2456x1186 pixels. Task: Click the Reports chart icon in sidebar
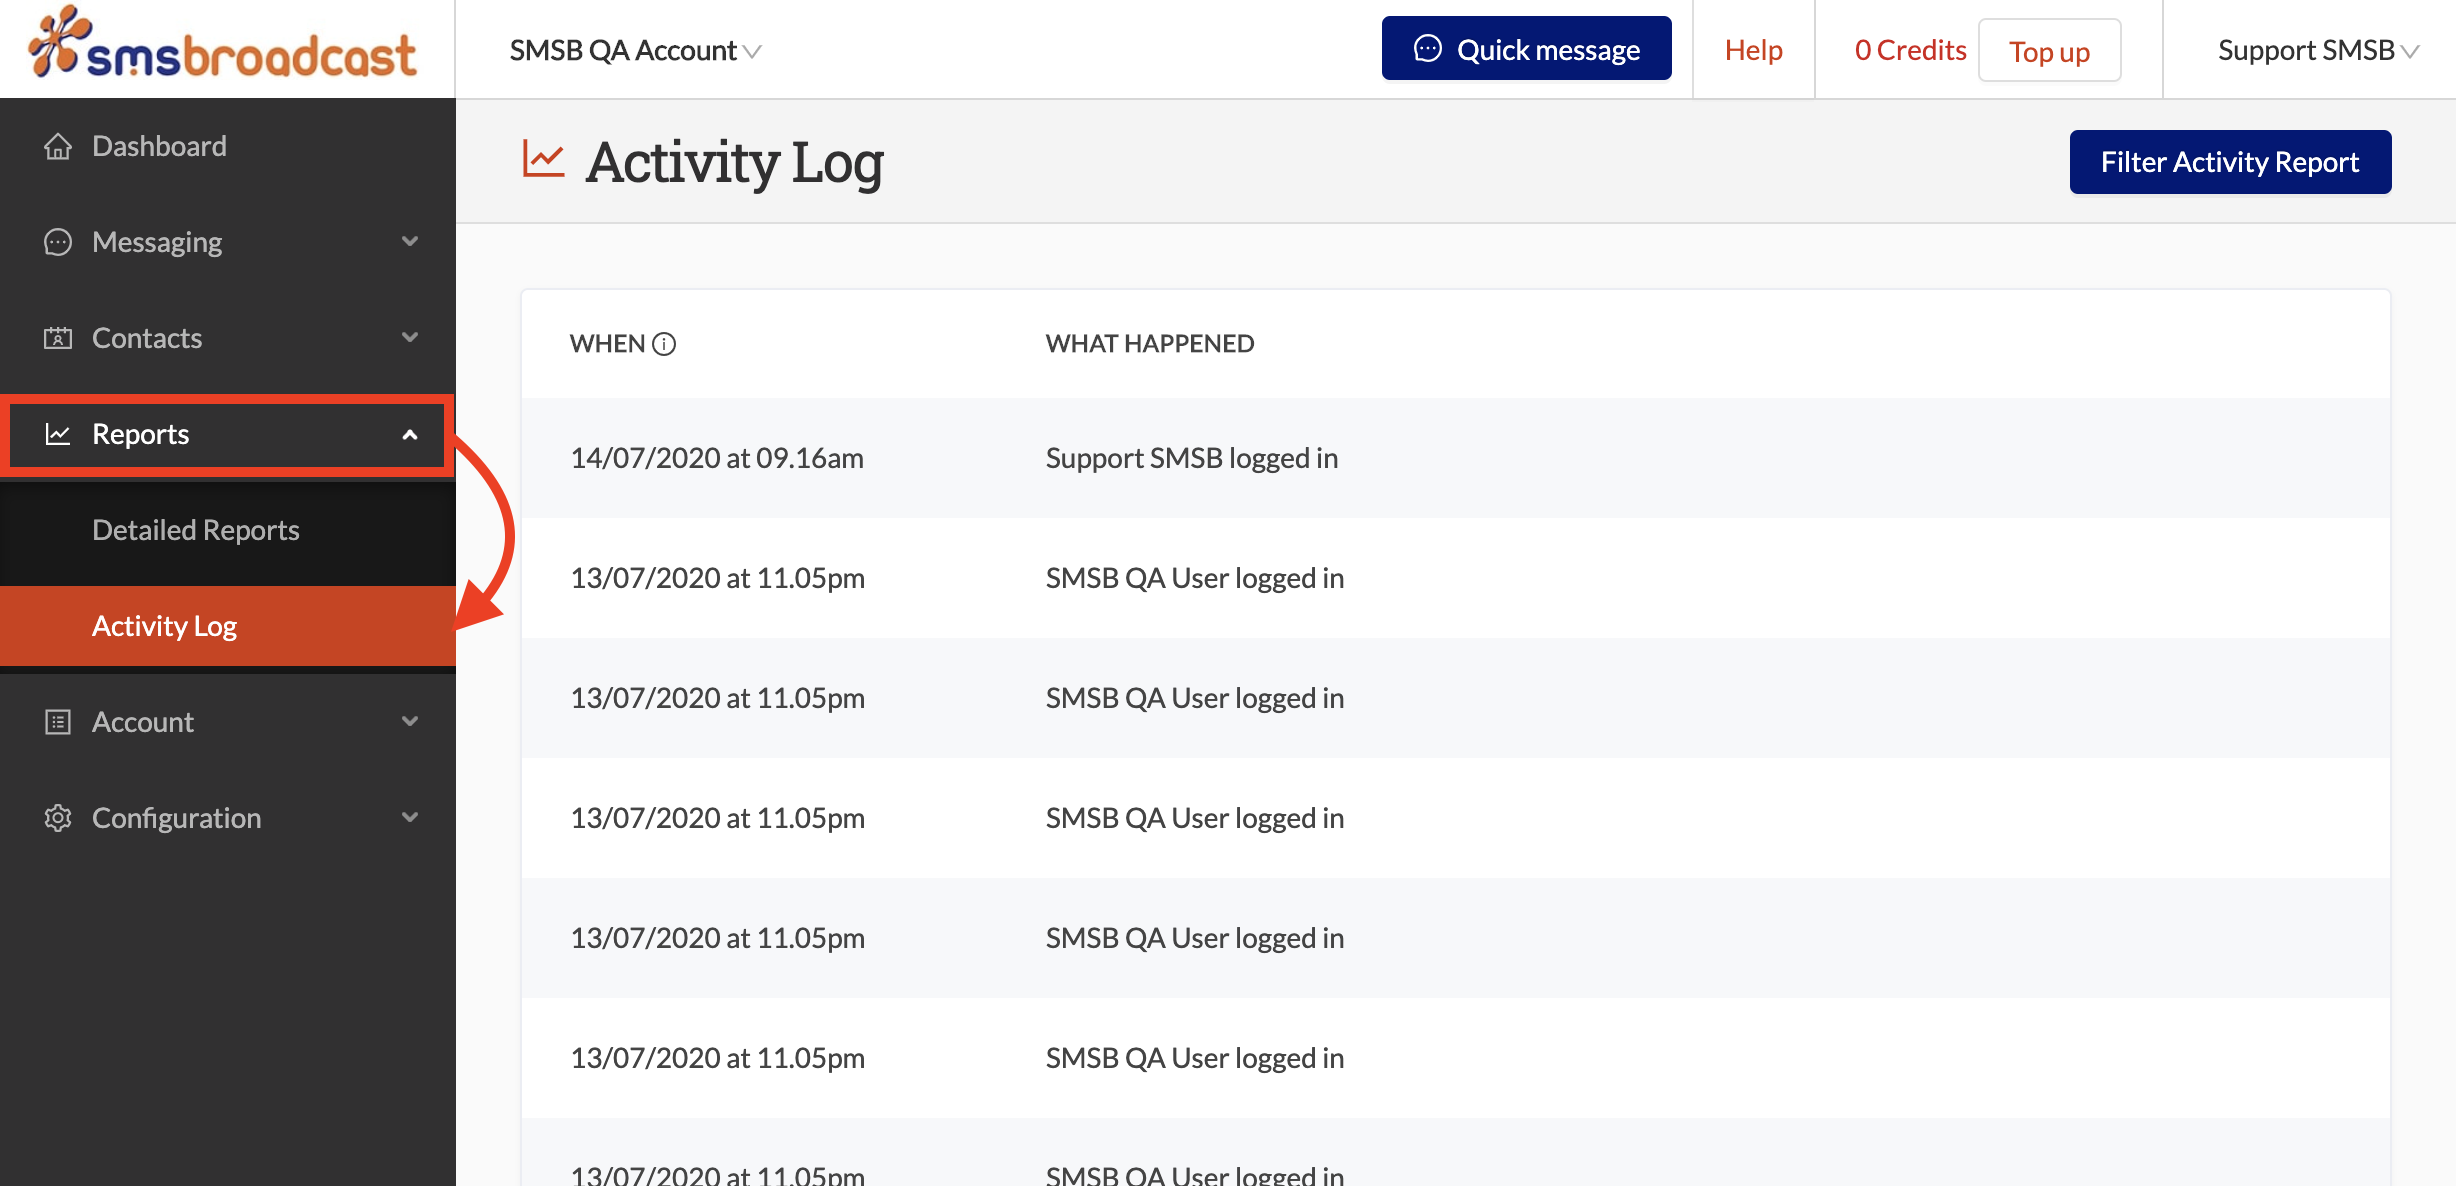coord(58,434)
